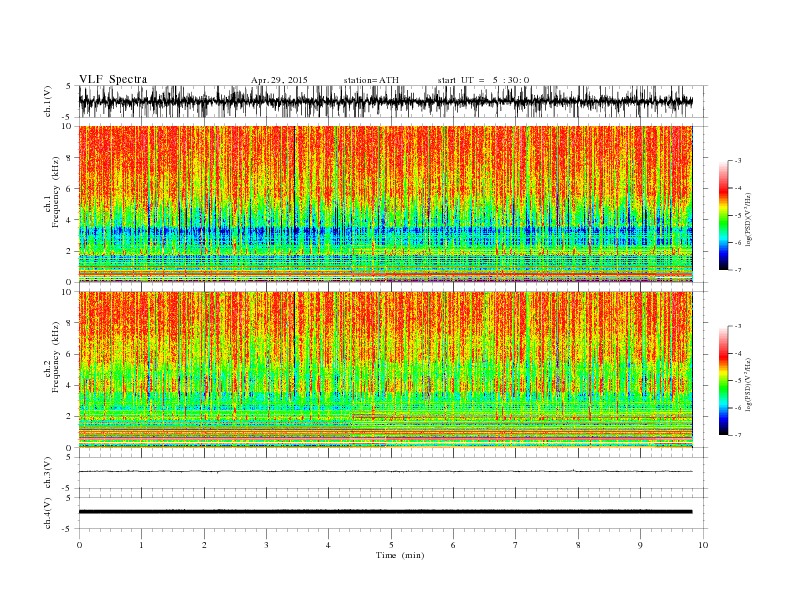Viewport: 792px width, 612px height.
Task: Click the blue 3 kHz band in ch.1 spectrogram
Action: (x=385, y=232)
